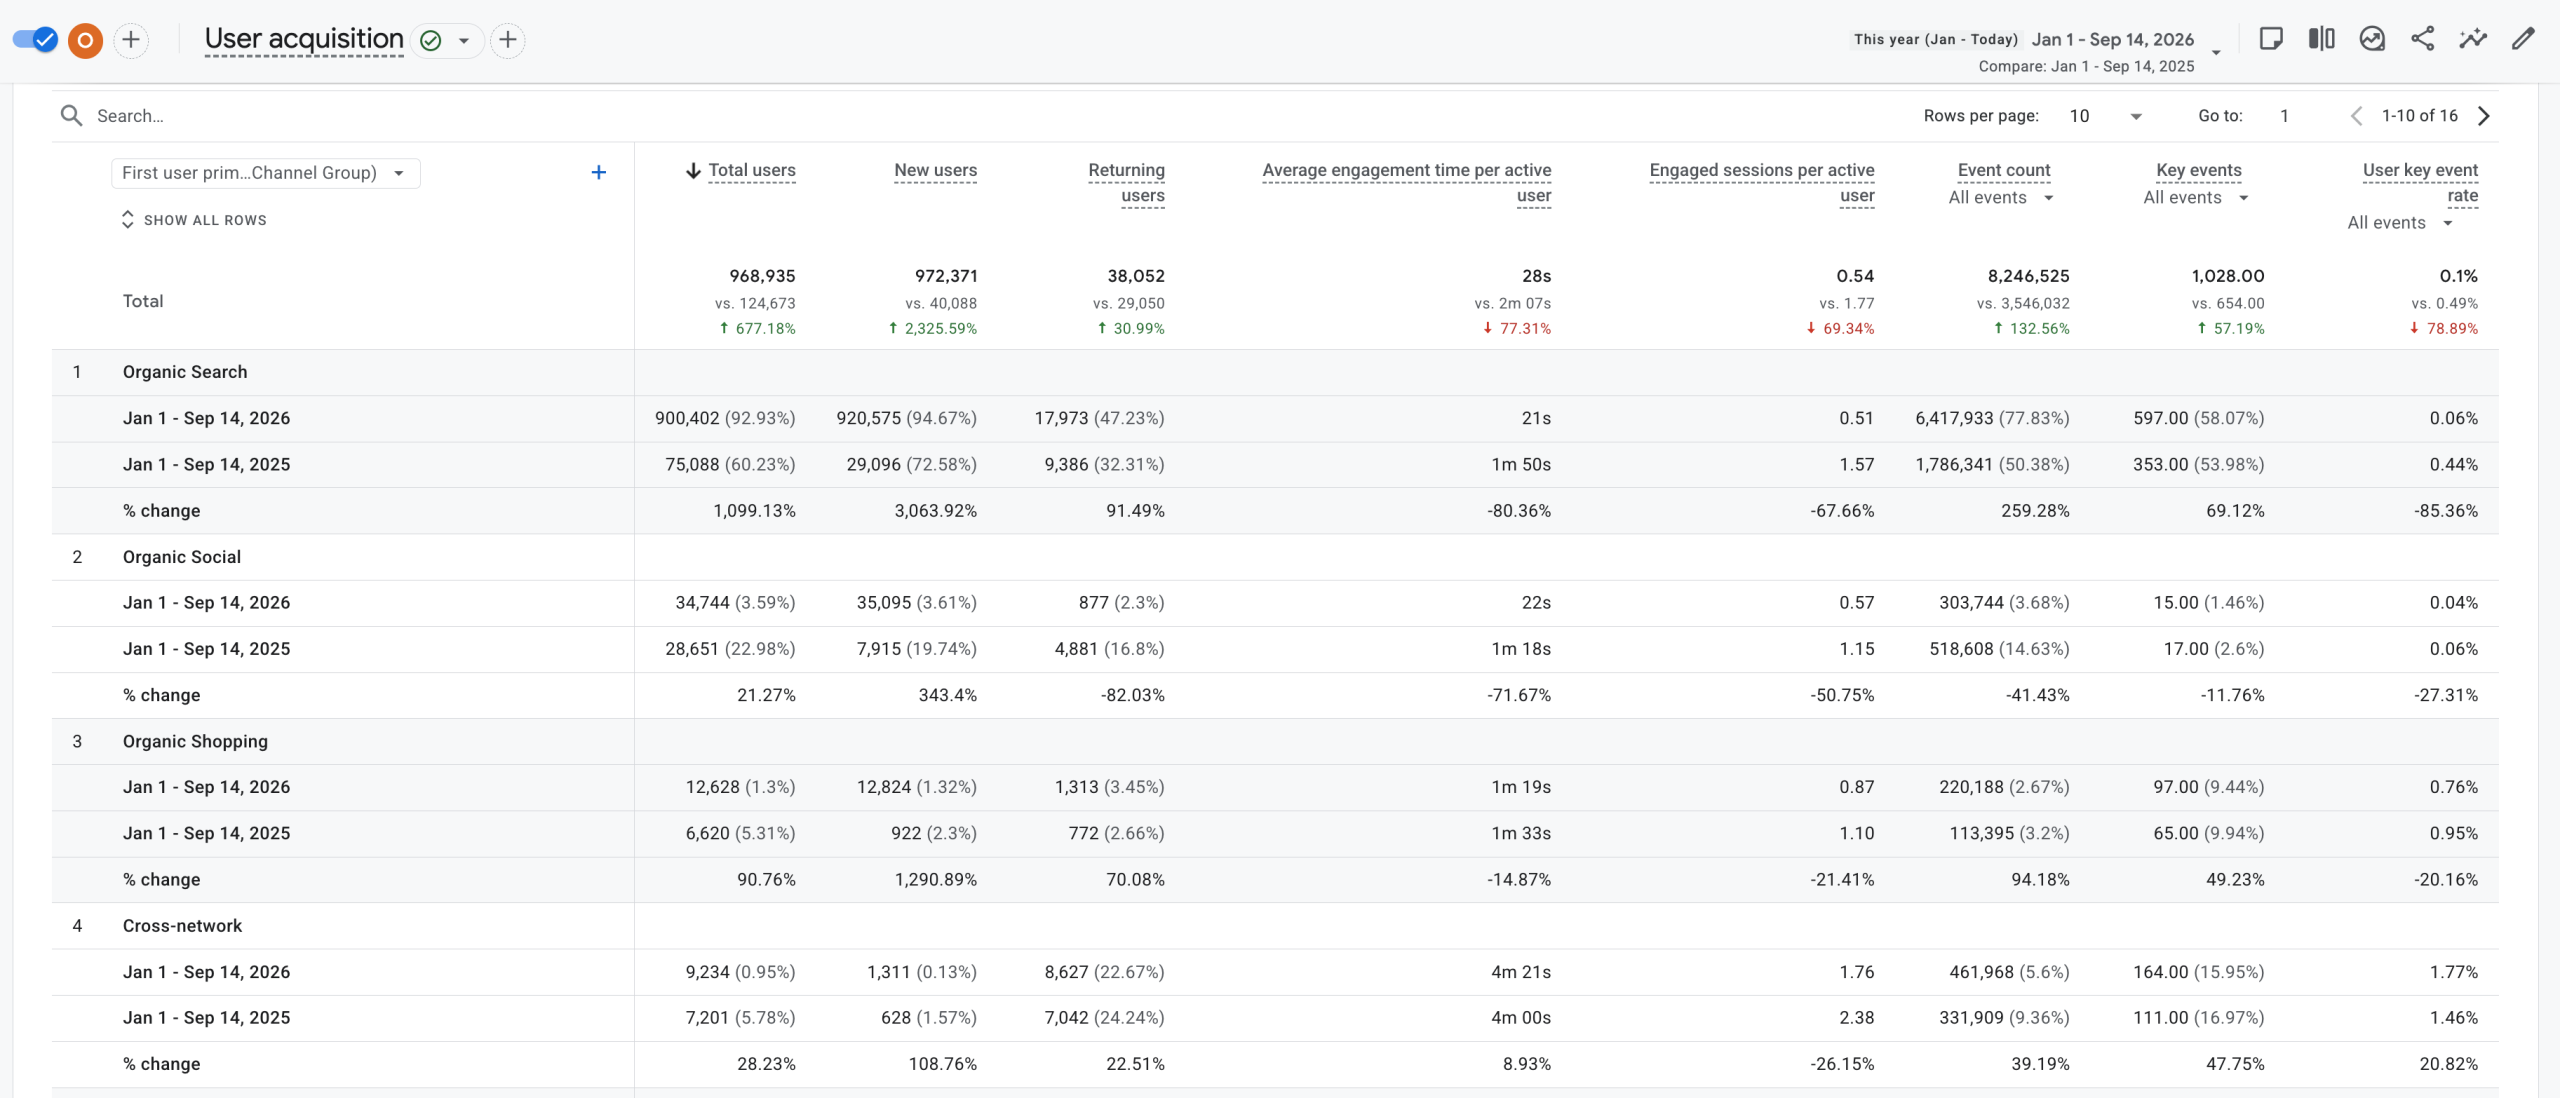2560x1098 pixels.
Task: Sort by the Key events column header
Action: click(2199, 171)
